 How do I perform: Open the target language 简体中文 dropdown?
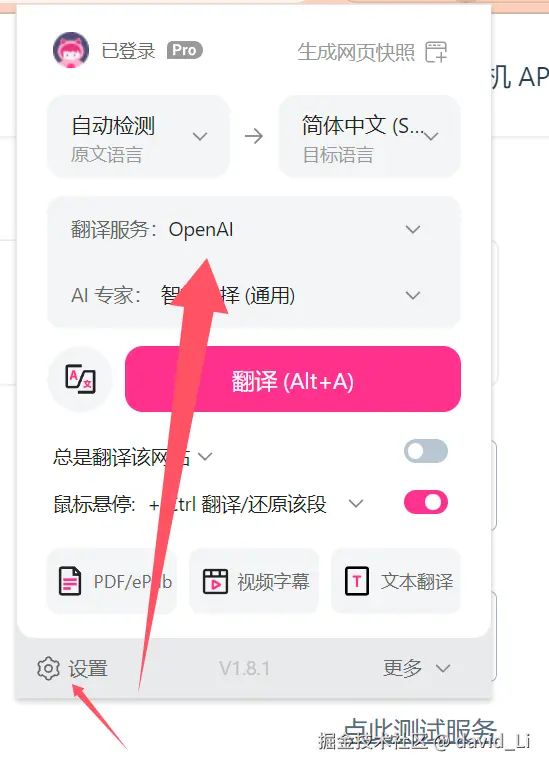370,137
